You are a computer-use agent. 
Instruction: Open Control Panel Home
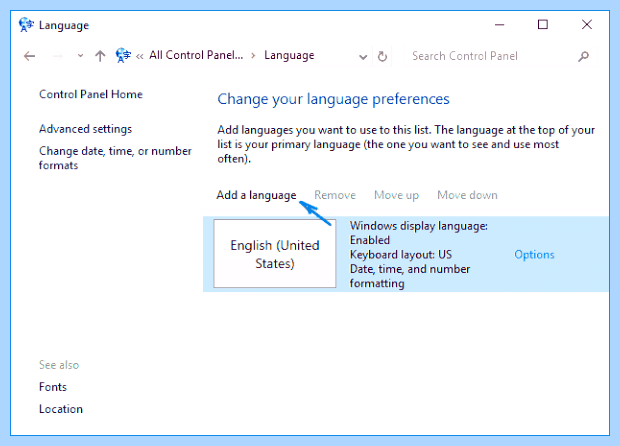pos(91,94)
